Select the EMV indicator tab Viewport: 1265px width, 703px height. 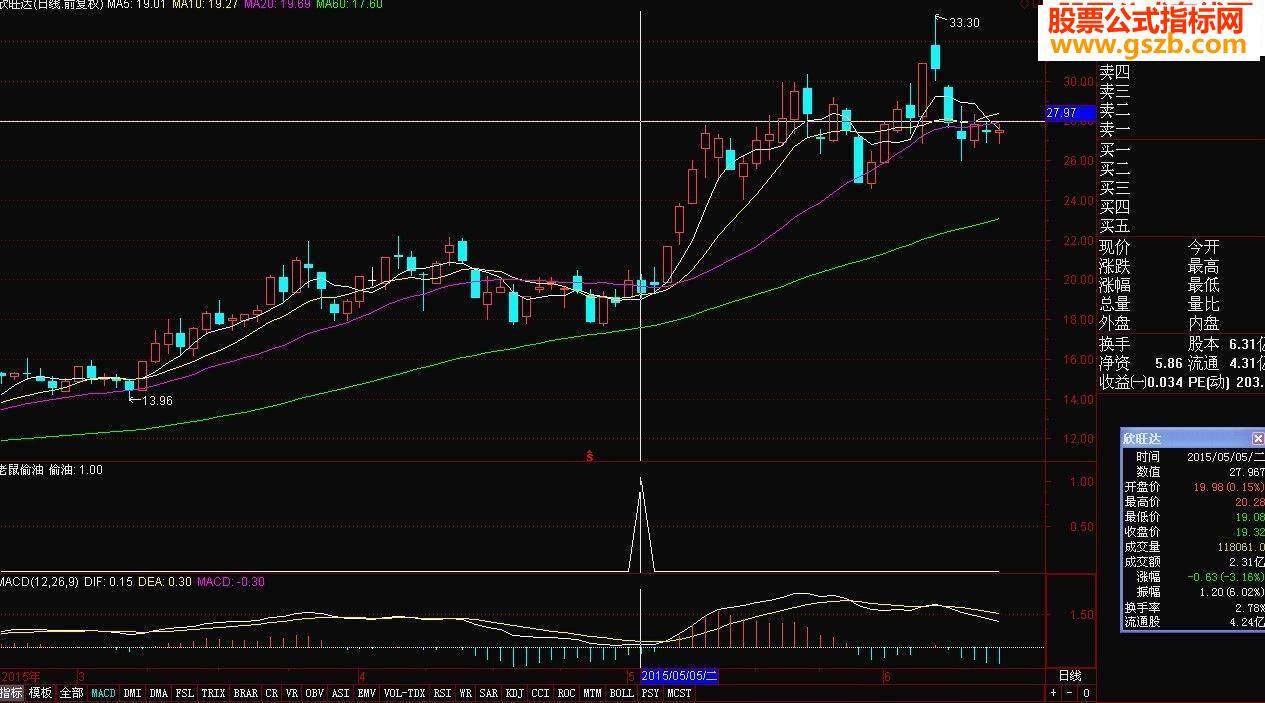(367, 693)
